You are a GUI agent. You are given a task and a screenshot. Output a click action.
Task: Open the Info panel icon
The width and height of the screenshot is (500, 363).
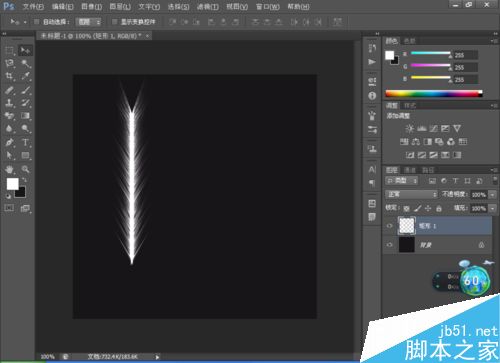click(x=372, y=96)
